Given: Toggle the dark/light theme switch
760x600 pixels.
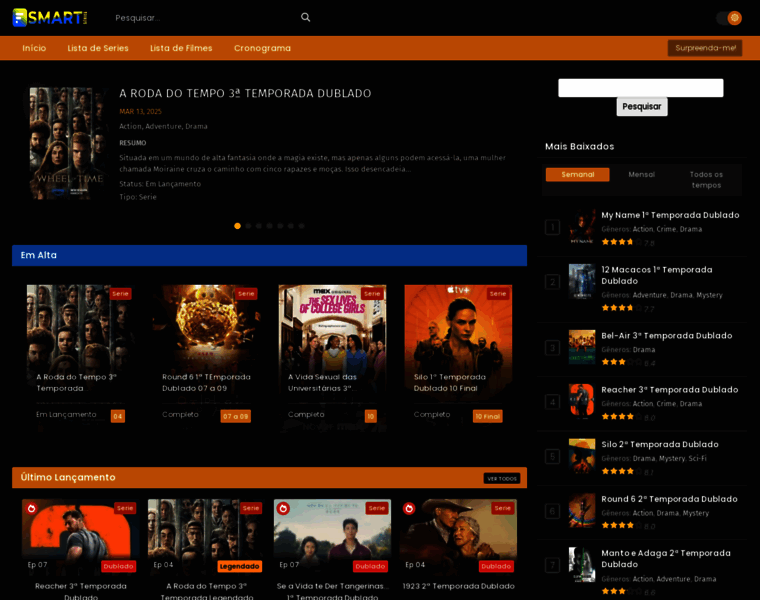Looking at the screenshot, I should coord(729,18).
